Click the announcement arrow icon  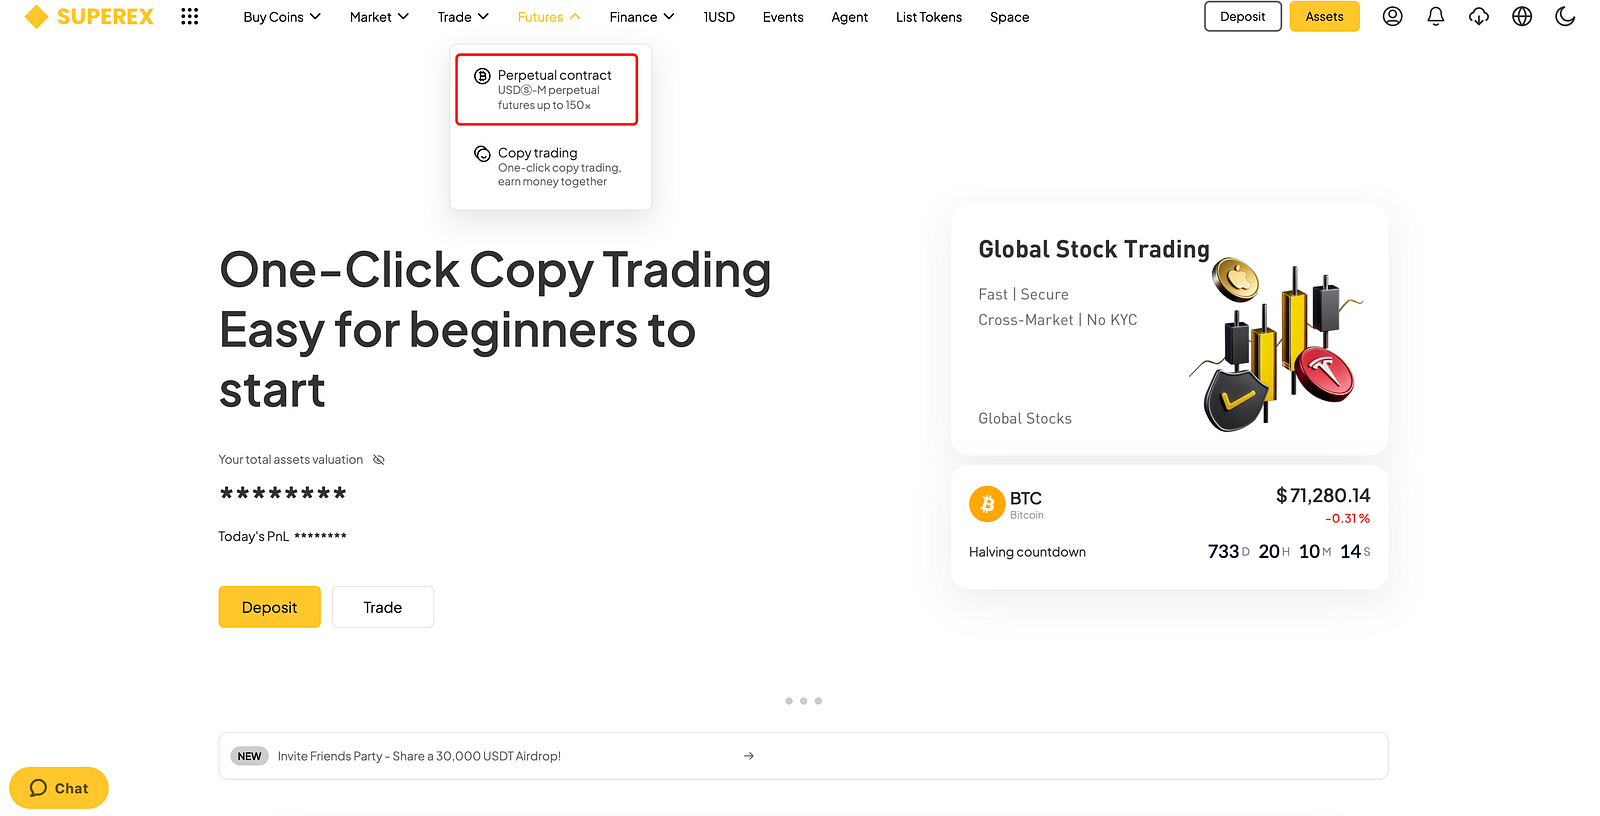coord(749,756)
